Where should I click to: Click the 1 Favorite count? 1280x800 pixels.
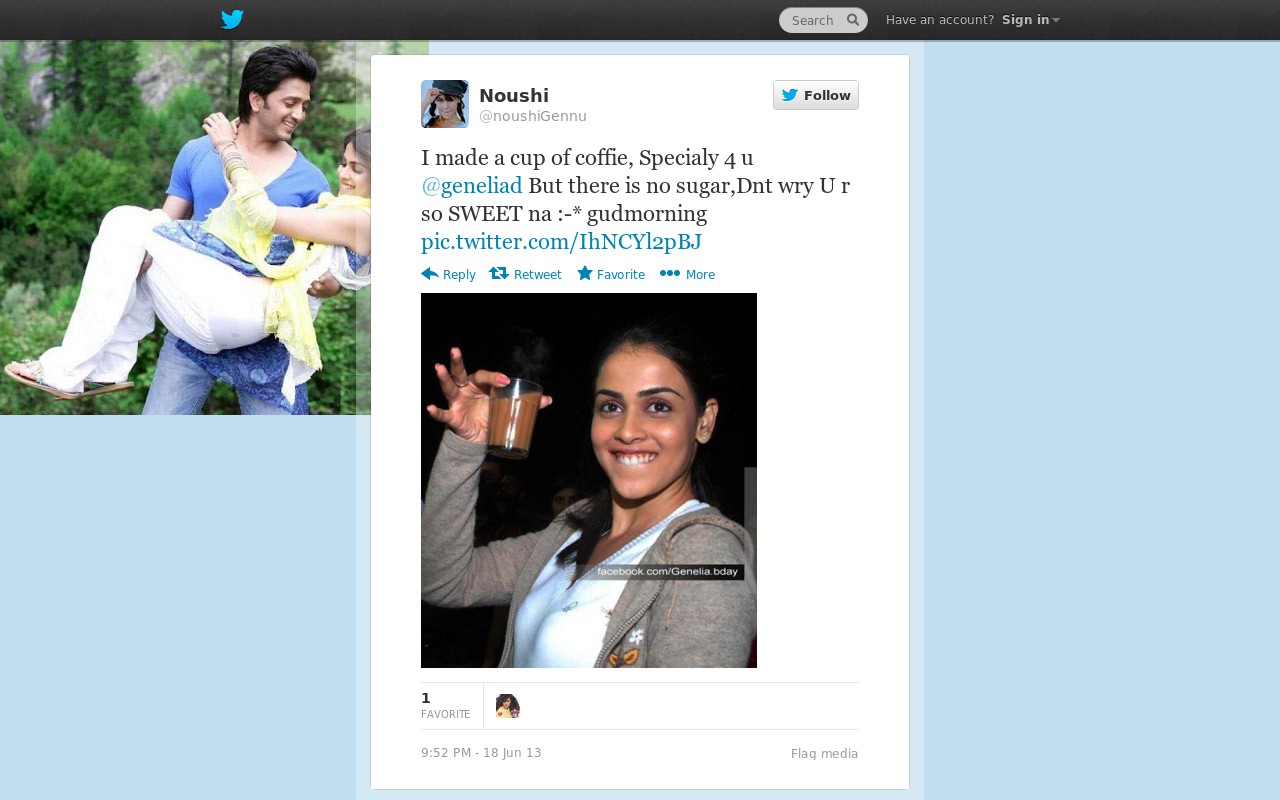point(446,705)
